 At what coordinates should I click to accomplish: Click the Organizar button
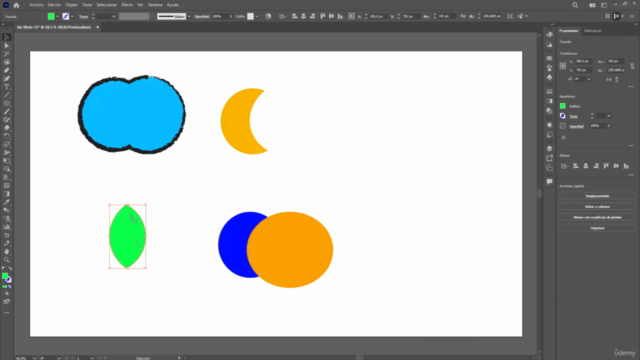click(597, 228)
